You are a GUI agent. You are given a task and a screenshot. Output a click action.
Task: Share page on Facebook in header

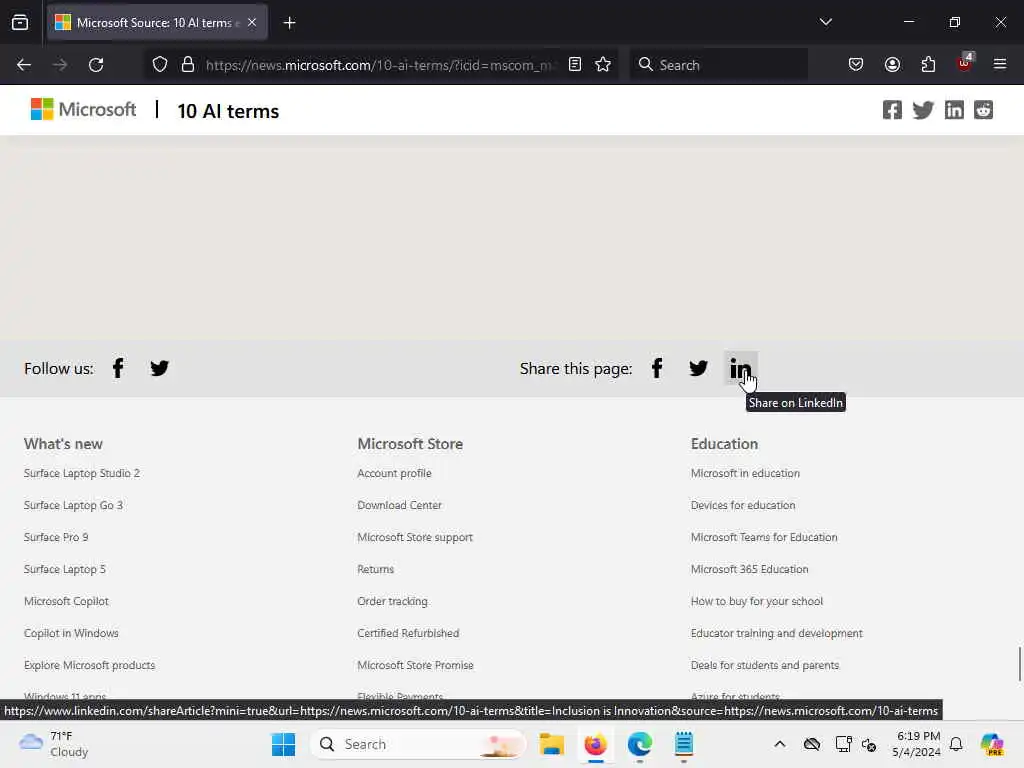pos(892,110)
